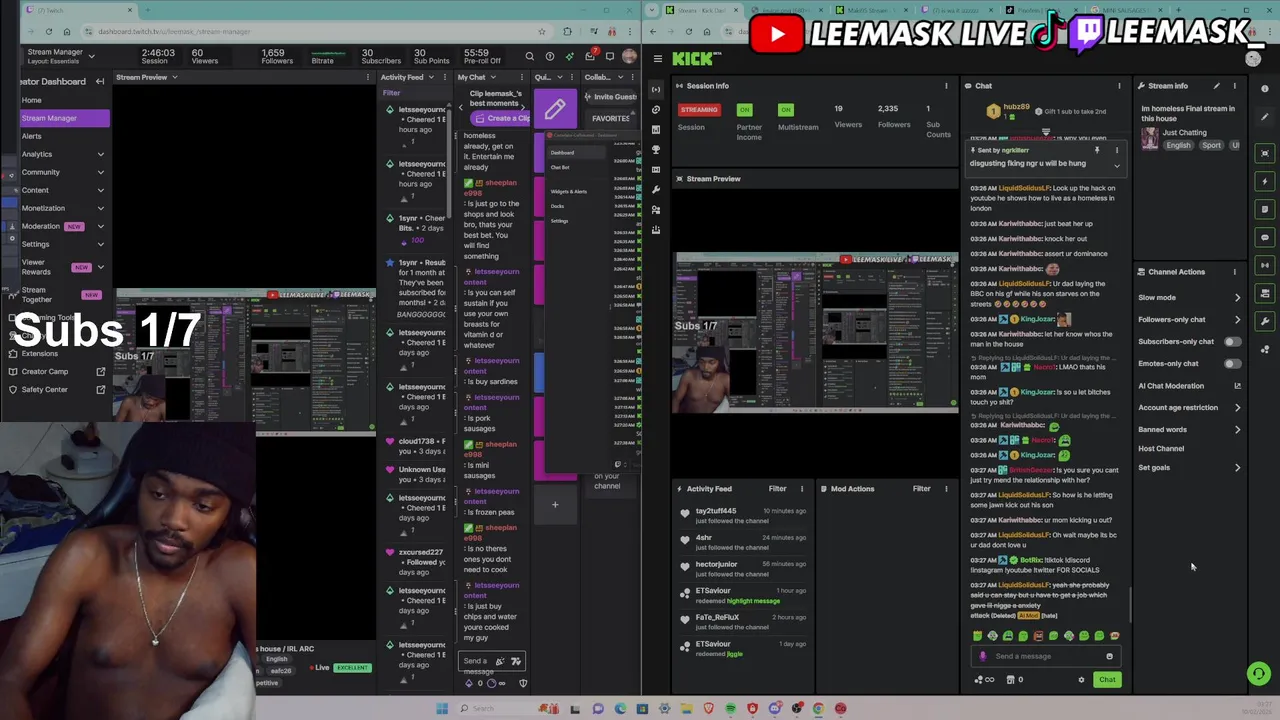Click English tag in Stream info
Screen dimensions: 1280x720
coord(1178,146)
